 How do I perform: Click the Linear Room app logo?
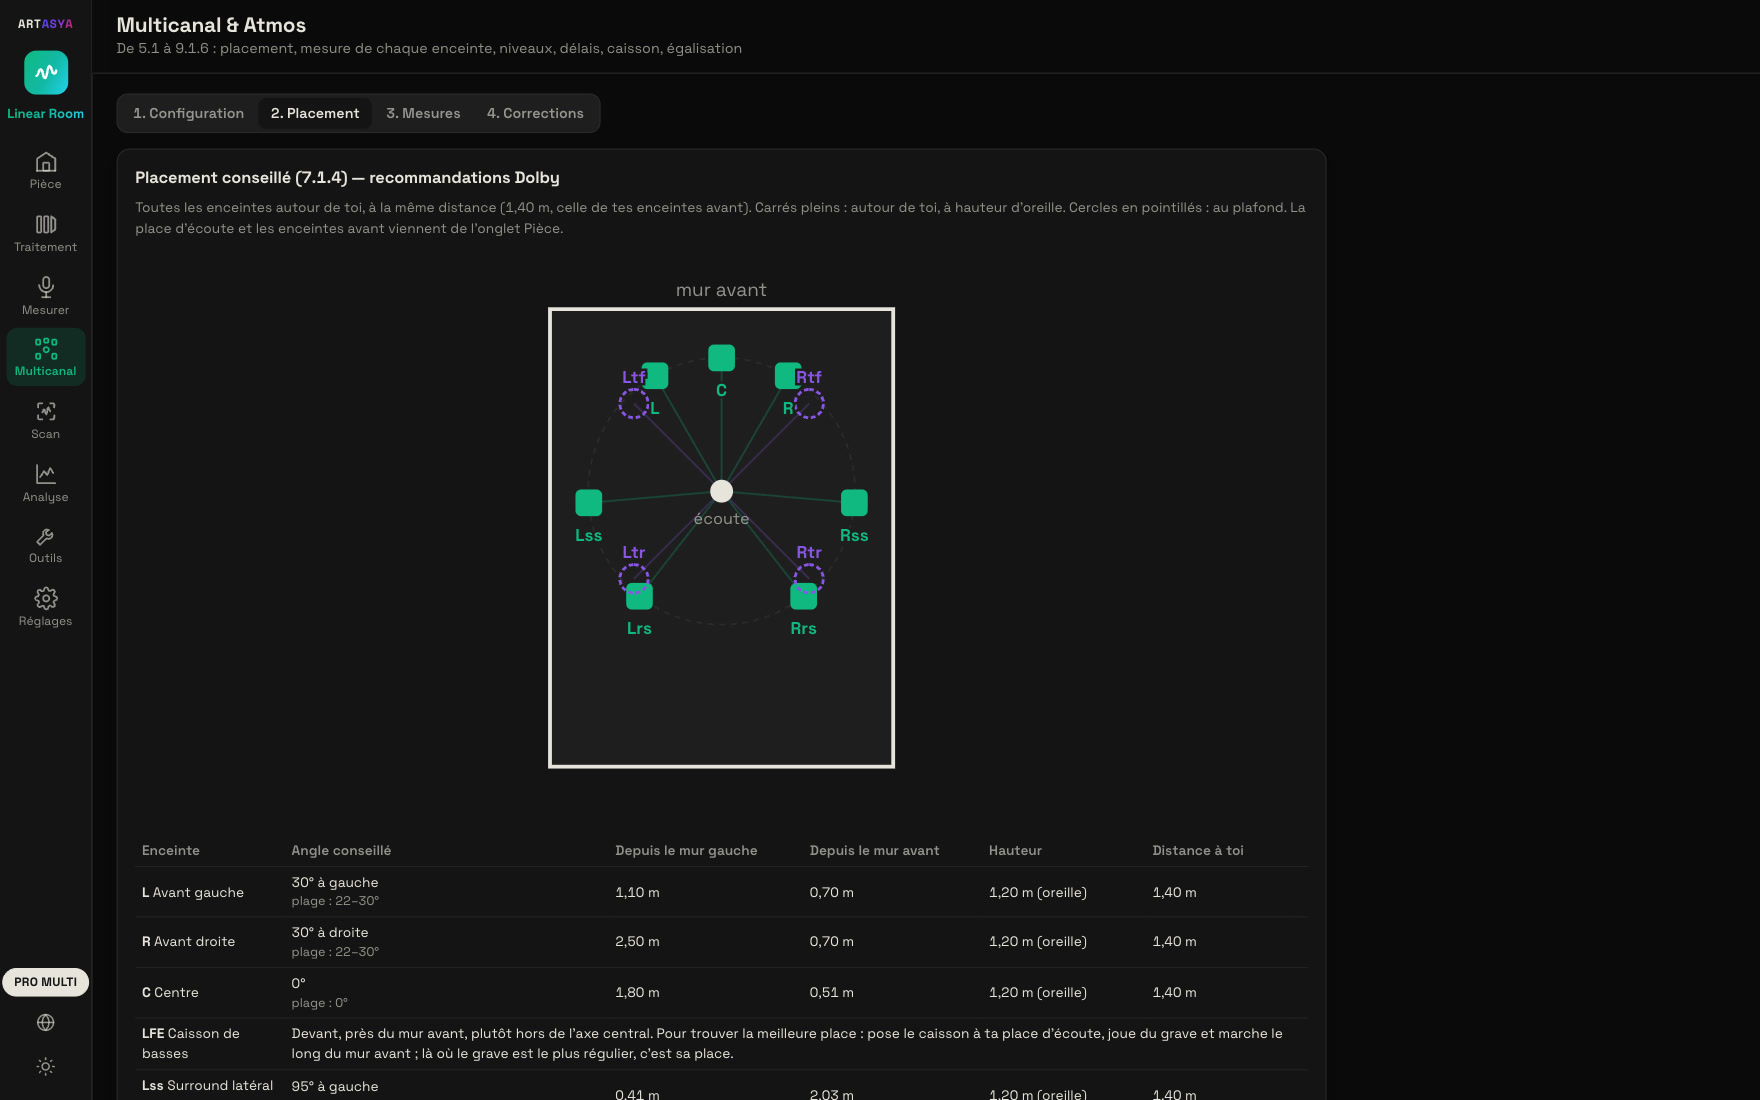46,72
